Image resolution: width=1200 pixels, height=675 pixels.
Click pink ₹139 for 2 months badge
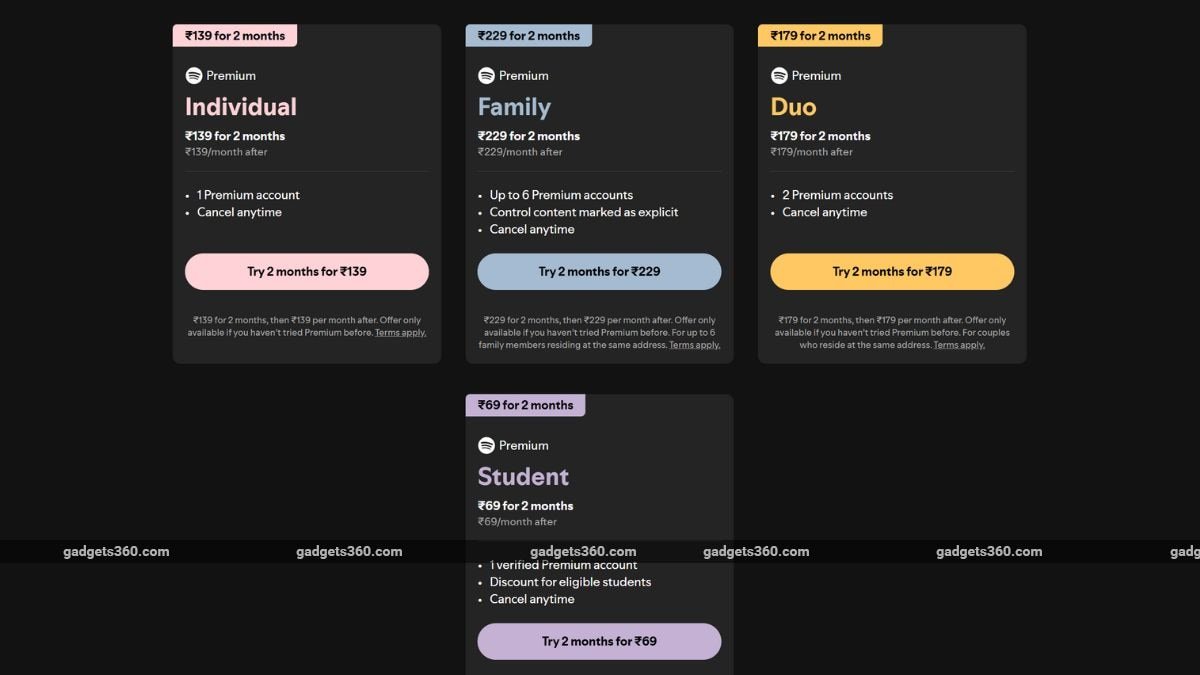[235, 36]
